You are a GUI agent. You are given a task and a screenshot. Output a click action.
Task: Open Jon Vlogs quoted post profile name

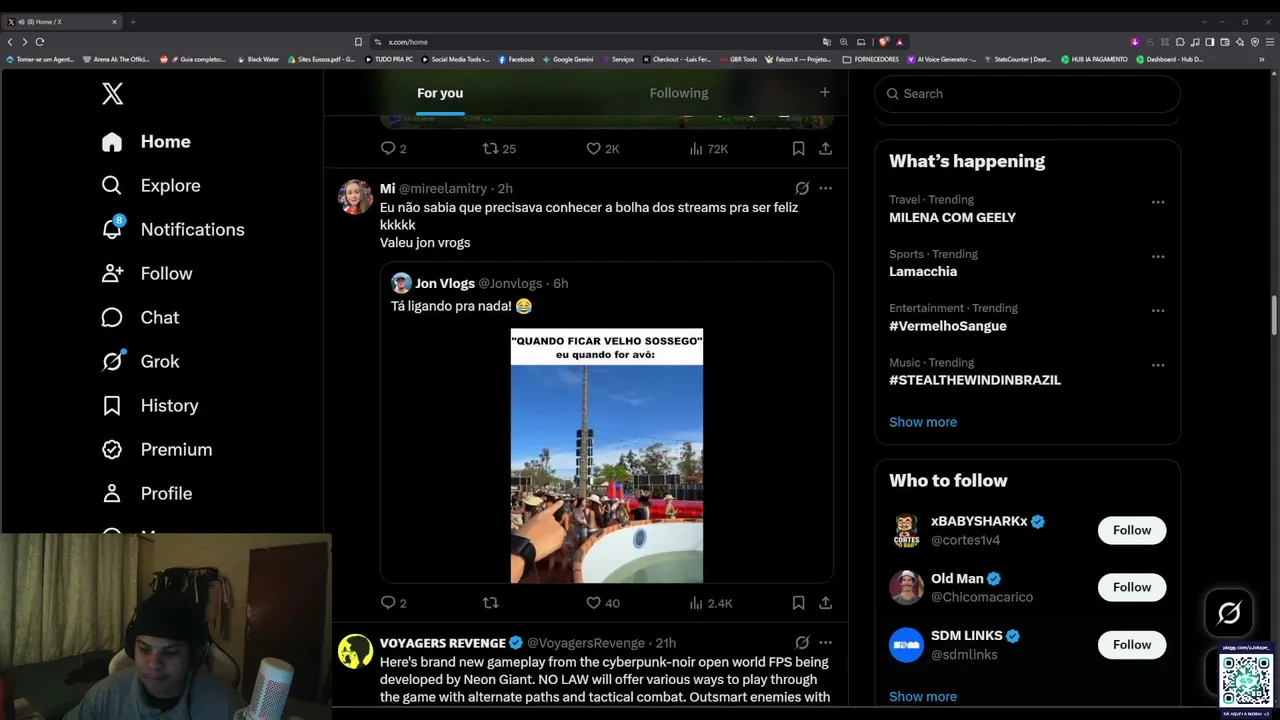click(x=445, y=284)
